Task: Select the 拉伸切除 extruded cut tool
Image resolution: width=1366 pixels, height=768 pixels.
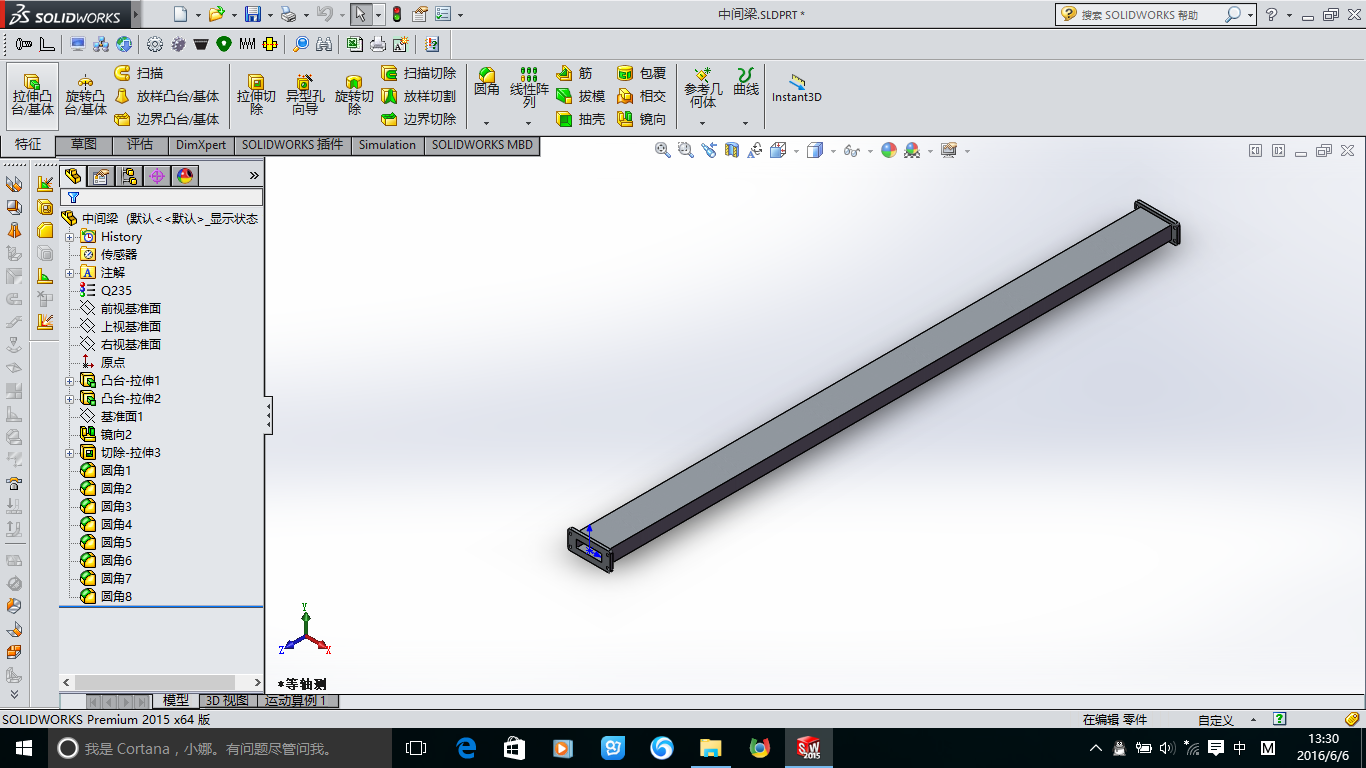Action: 256,95
